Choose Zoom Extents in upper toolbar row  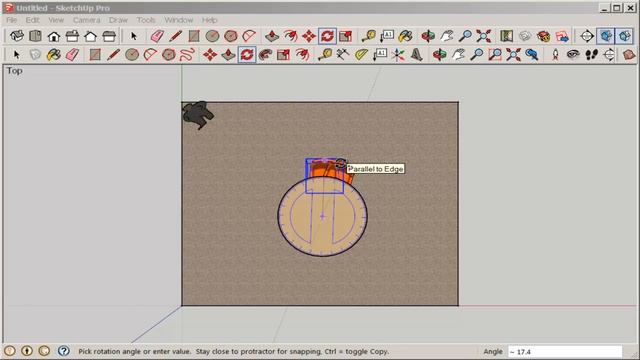[484, 36]
